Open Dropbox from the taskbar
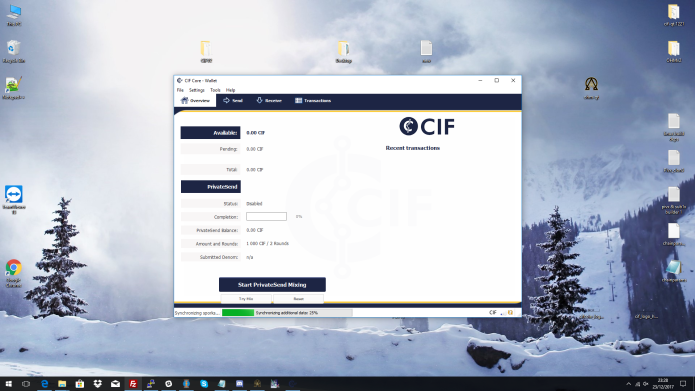Screen dimensions: 695x391 (x=98, y=384)
